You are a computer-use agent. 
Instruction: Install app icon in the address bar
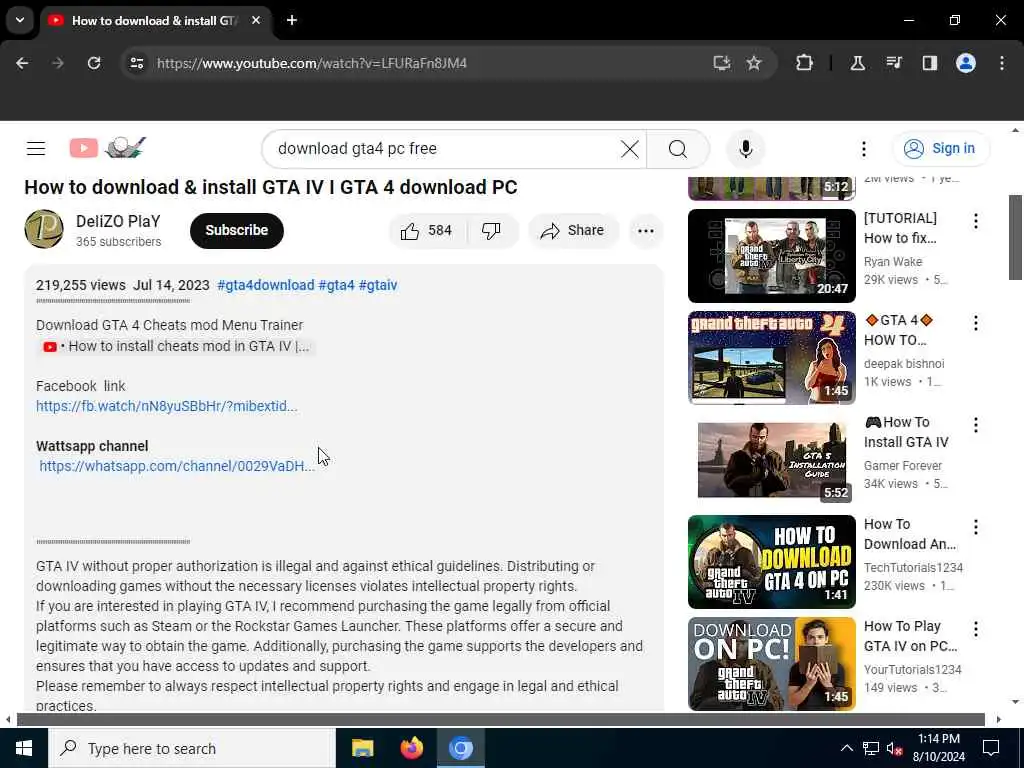click(721, 63)
